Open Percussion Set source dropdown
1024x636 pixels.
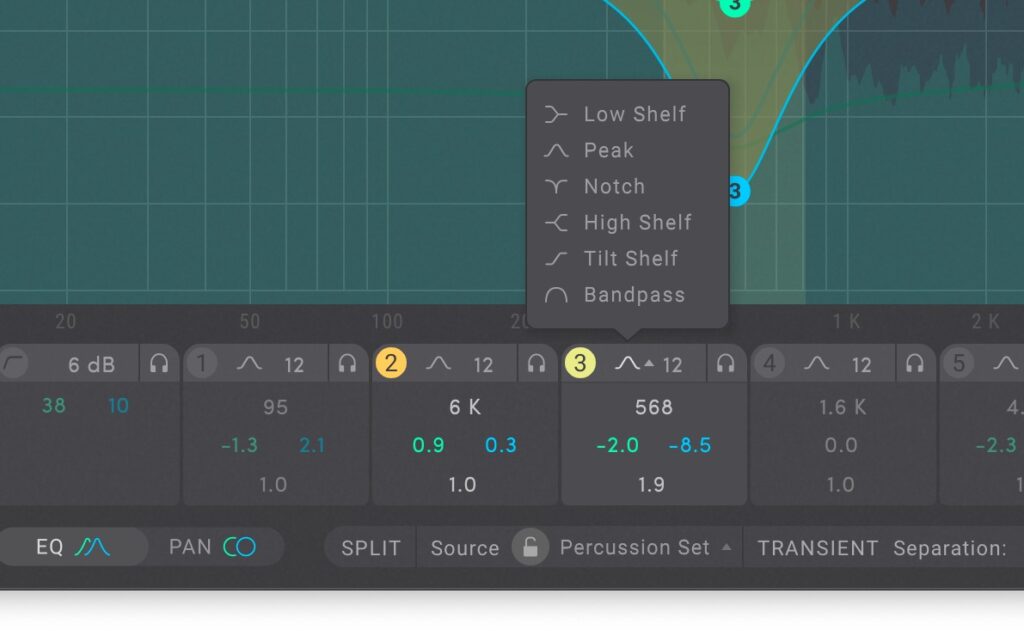pos(644,547)
